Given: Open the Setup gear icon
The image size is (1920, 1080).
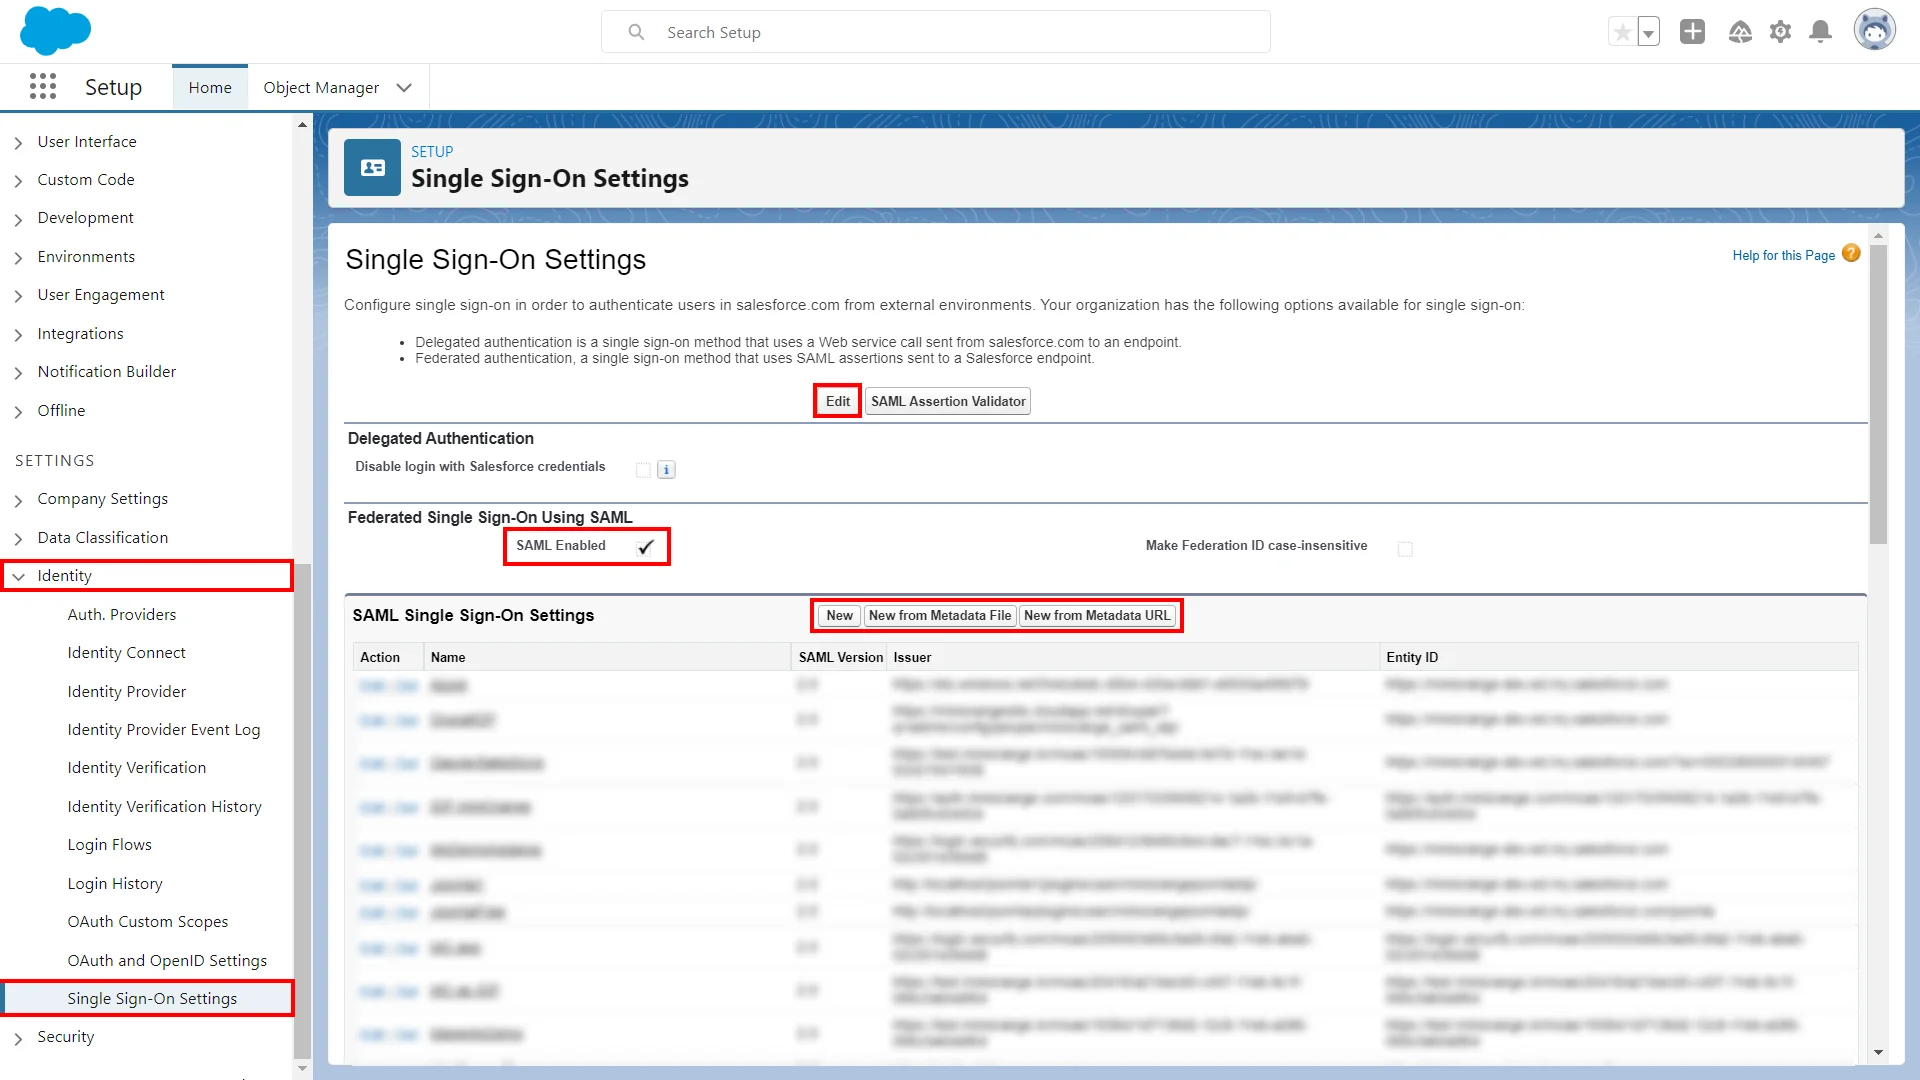Looking at the screenshot, I should [1780, 31].
